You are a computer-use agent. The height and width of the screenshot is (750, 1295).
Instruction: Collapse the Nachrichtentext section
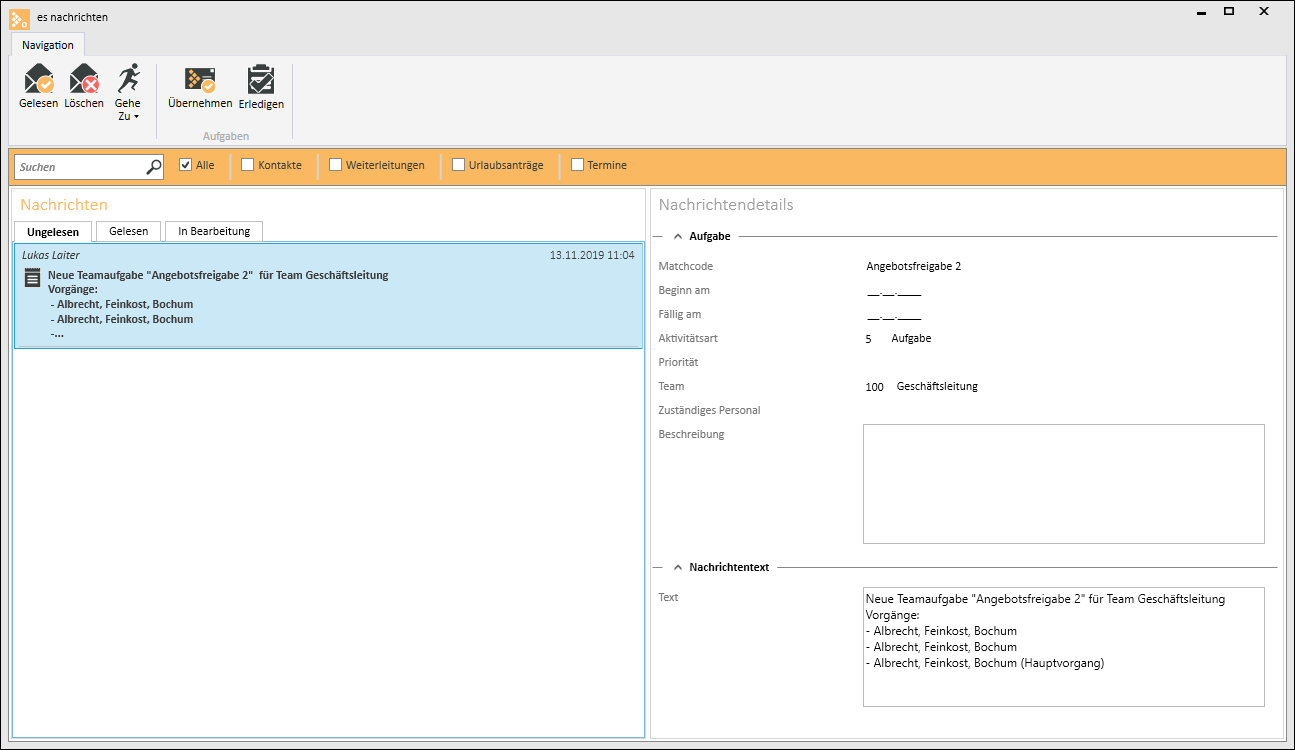678,567
